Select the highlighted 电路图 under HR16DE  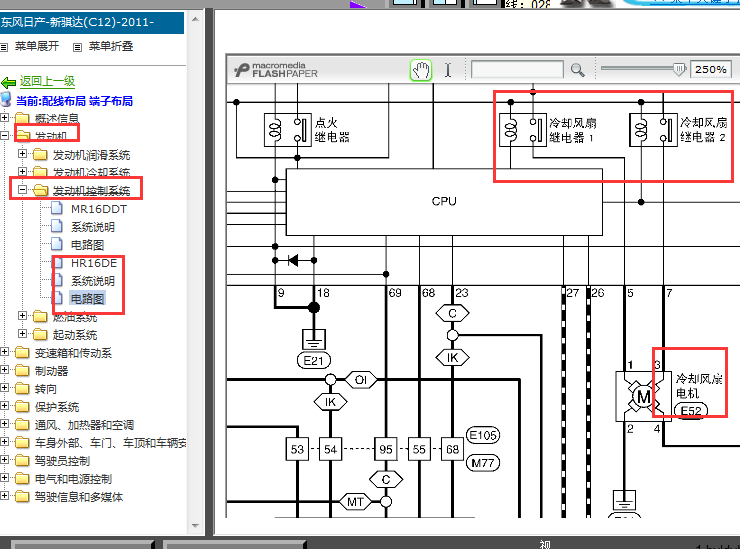coord(87,299)
